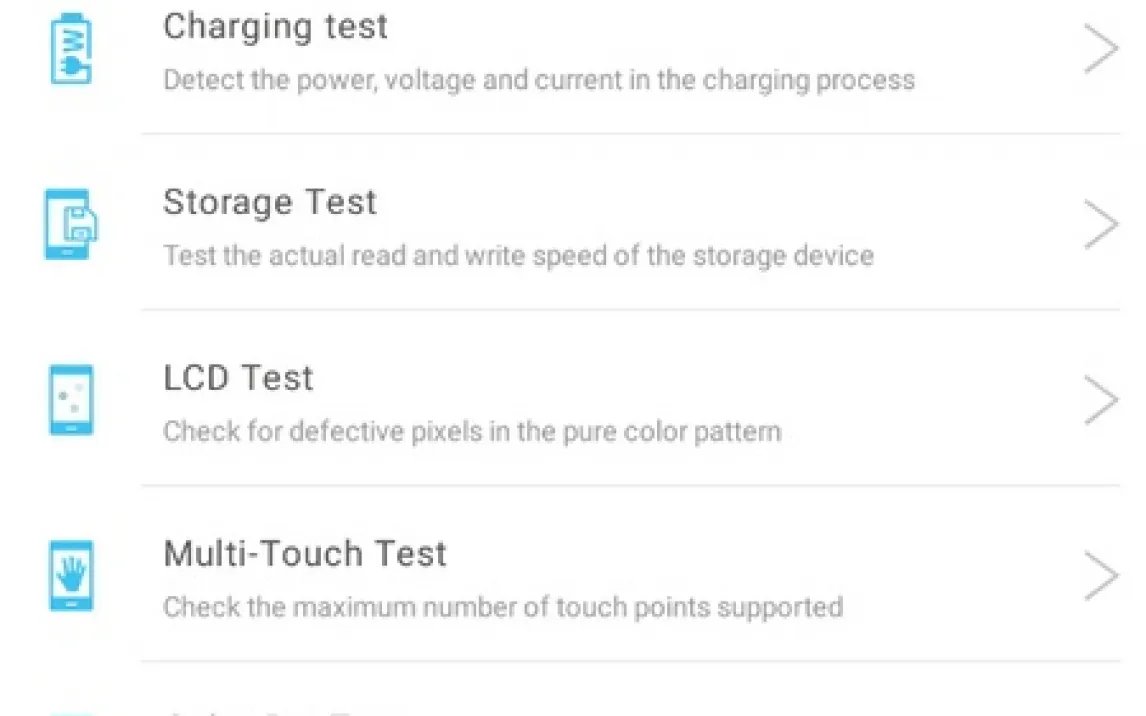This screenshot has height=716, width=1146.
Task: Tap 'Check the maximum number of touch points' text
Action: point(502,607)
